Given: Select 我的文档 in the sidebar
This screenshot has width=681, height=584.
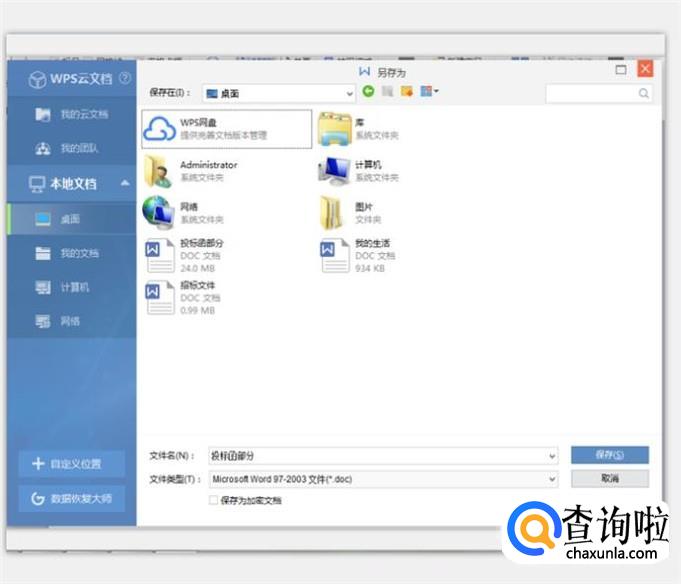Looking at the screenshot, I should click(x=72, y=253).
